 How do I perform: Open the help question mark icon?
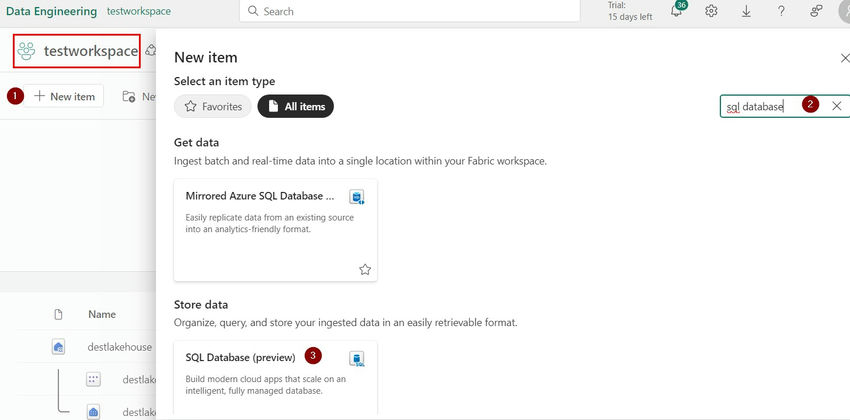point(781,11)
